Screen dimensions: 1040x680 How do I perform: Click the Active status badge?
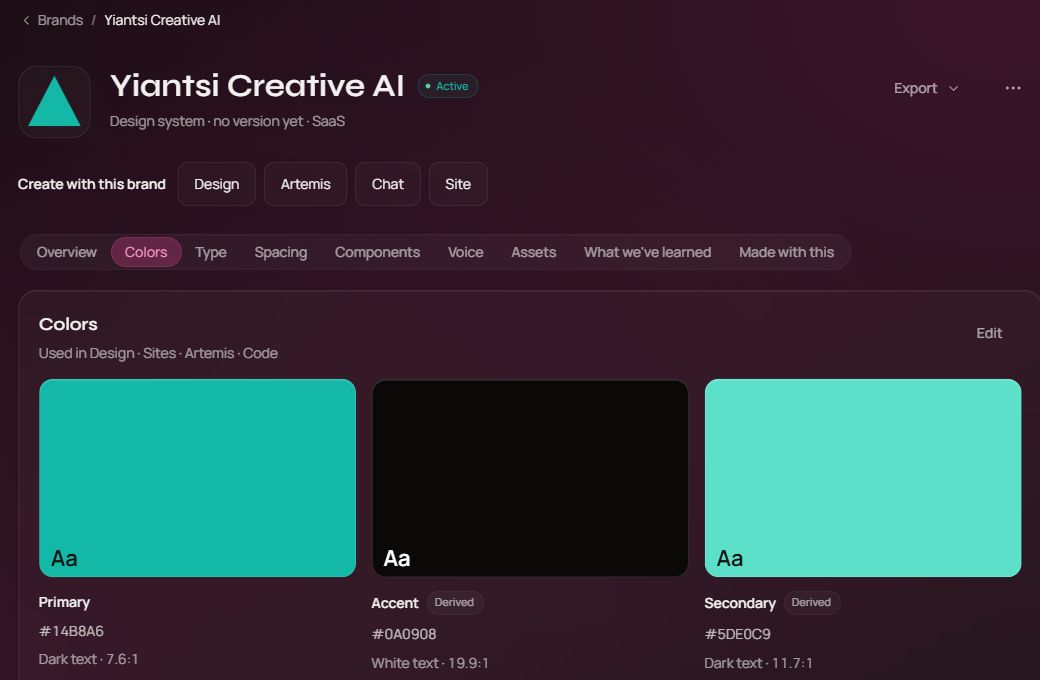(x=448, y=86)
